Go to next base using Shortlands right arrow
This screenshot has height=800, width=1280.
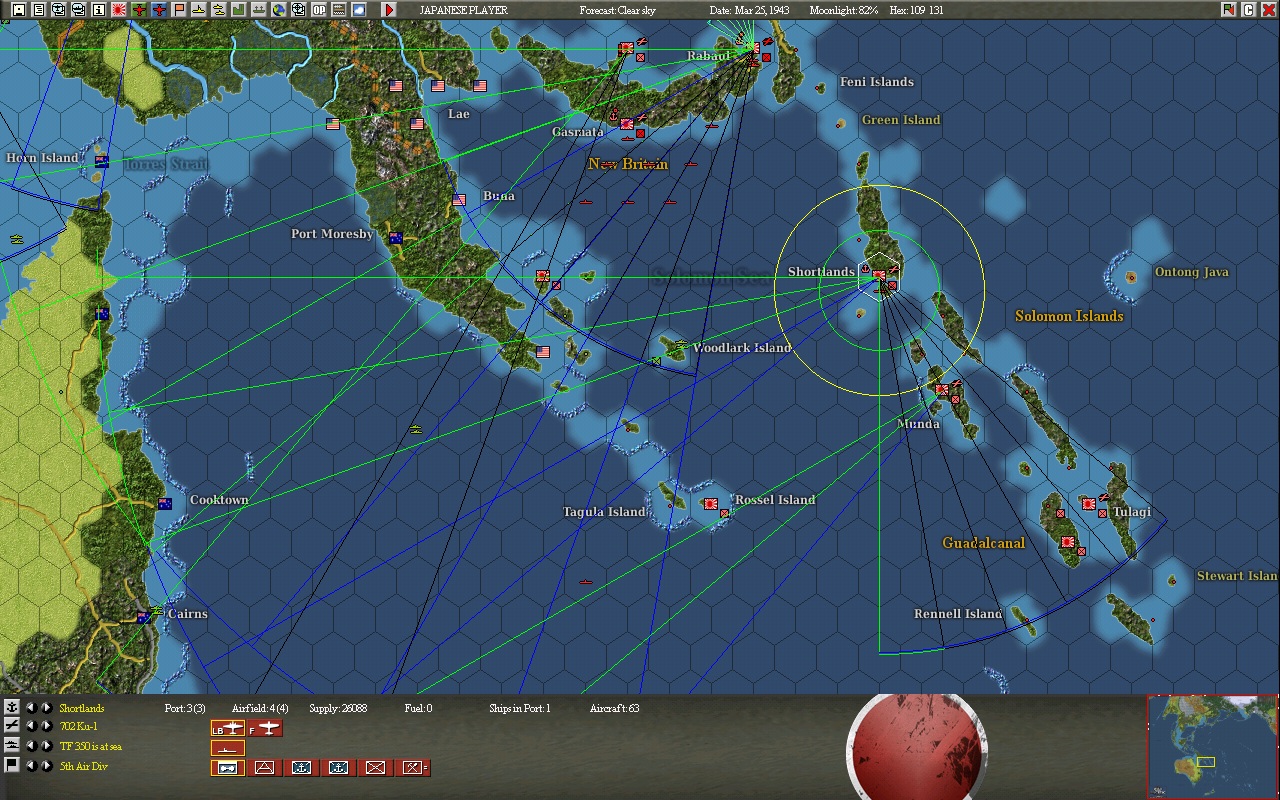point(46,708)
